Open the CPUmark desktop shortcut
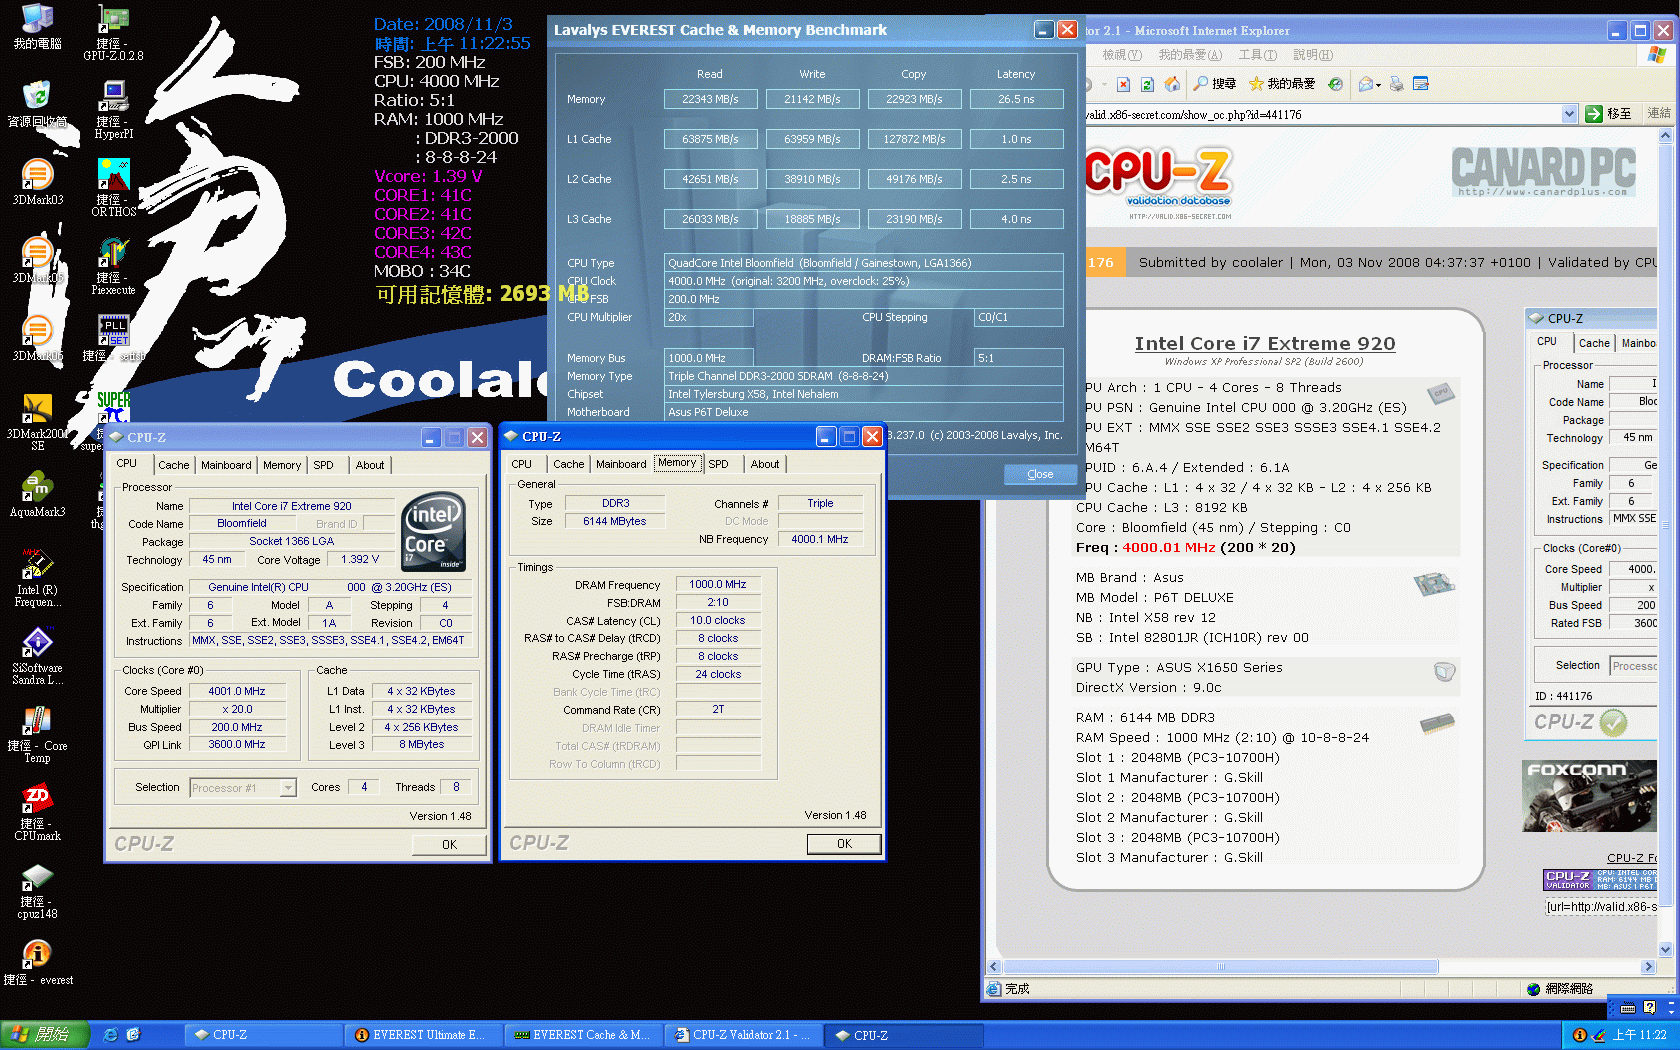The width and height of the screenshot is (1680, 1050). click(37, 811)
